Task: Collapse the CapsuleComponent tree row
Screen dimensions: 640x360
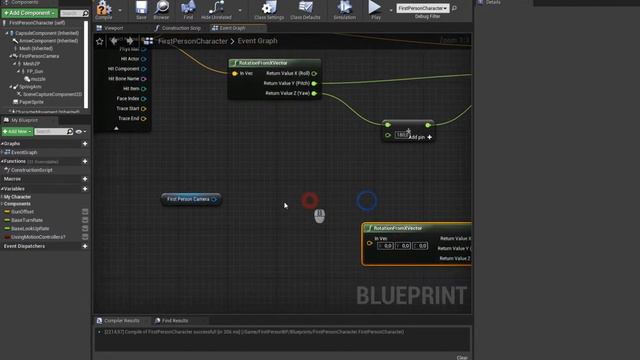Action: coord(7,33)
